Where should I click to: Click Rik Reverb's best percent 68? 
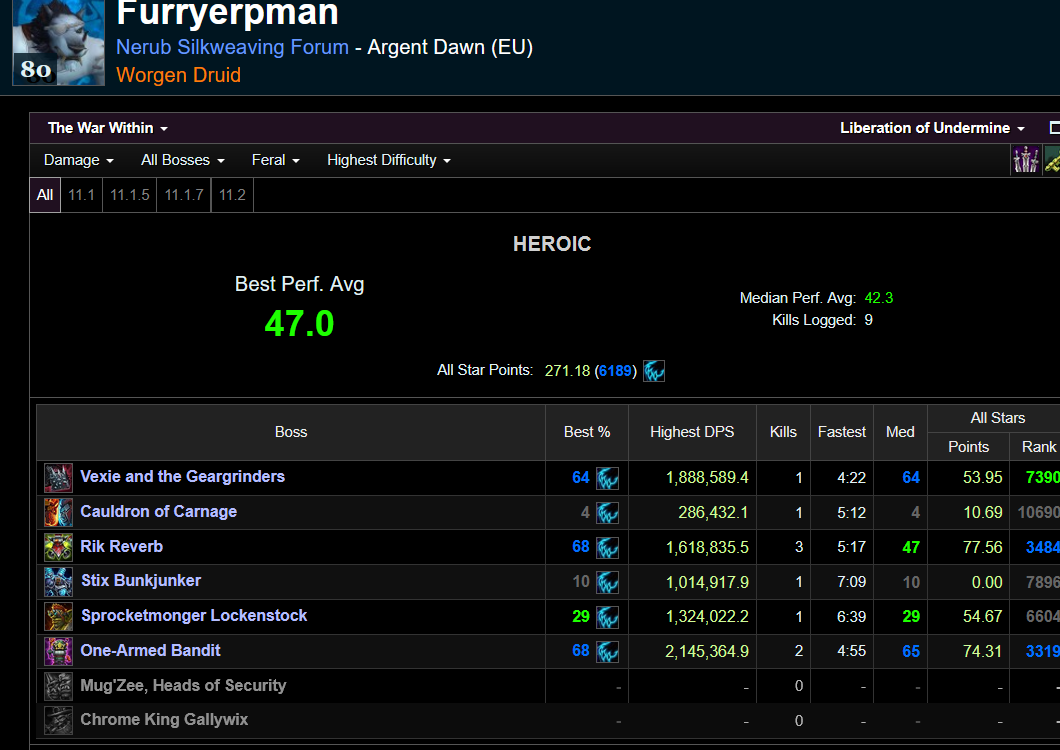click(x=581, y=546)
